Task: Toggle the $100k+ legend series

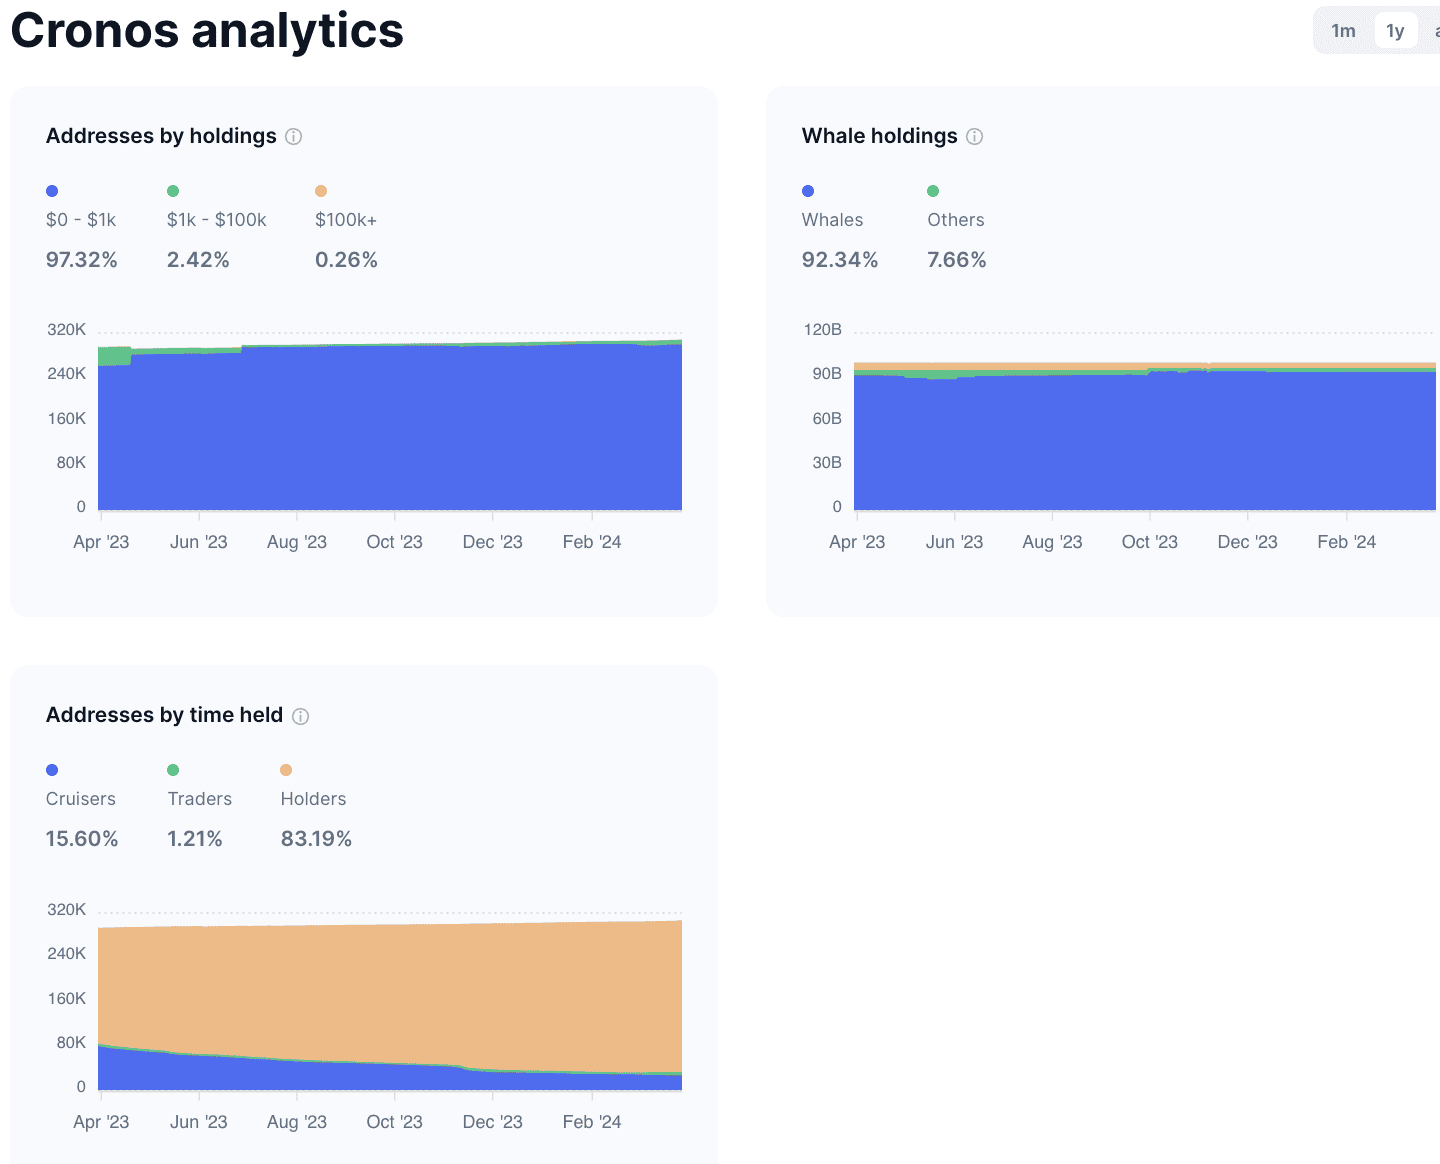Action: point(346,220)
